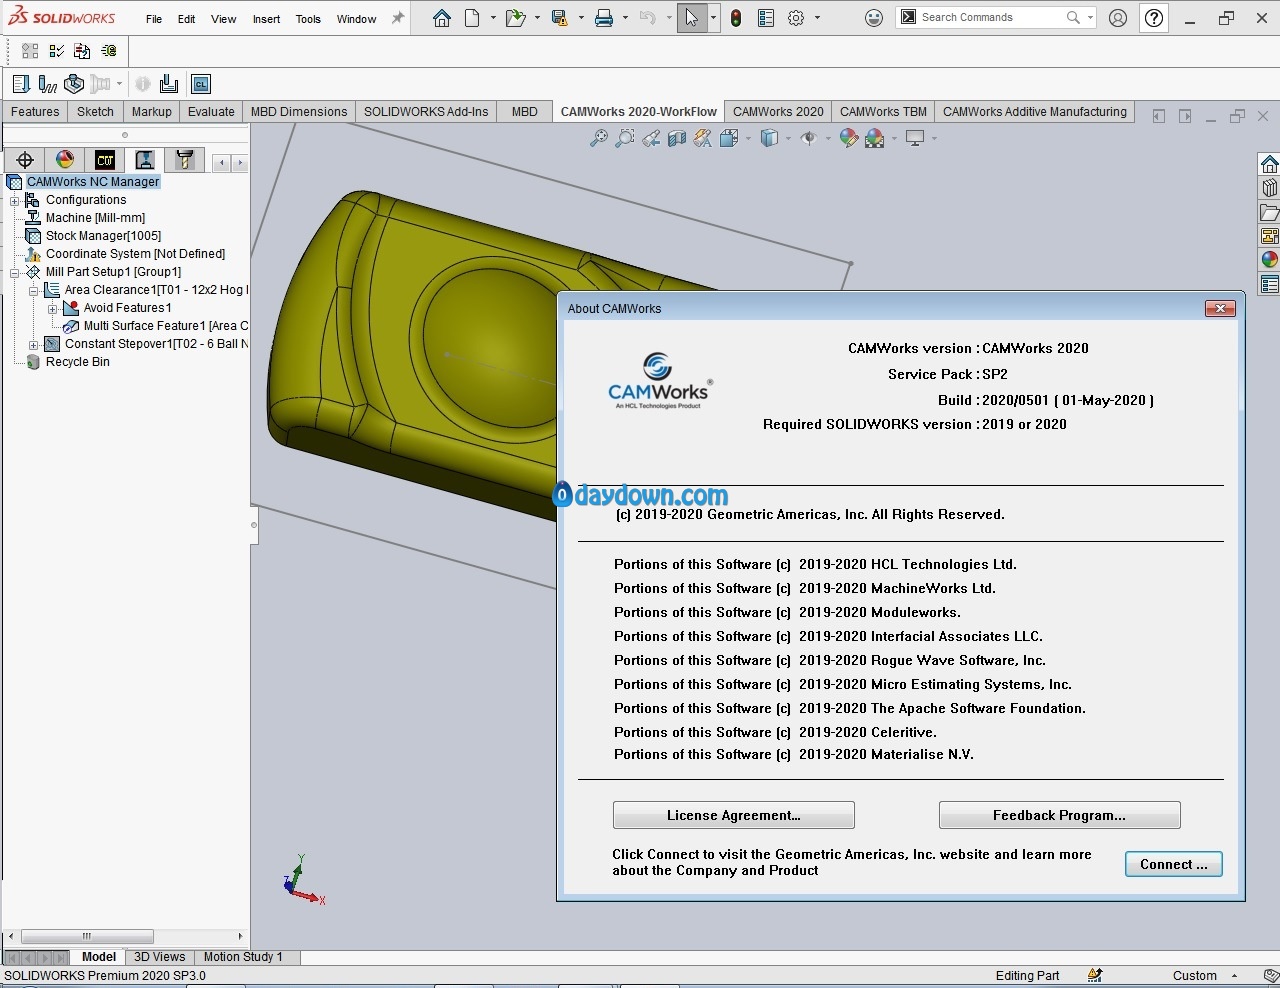Switch to the CAMWorks Additive Manufacturing tab
Image resolution: width=1280 pixels, height=988 pixels.
pos(1034,112)
